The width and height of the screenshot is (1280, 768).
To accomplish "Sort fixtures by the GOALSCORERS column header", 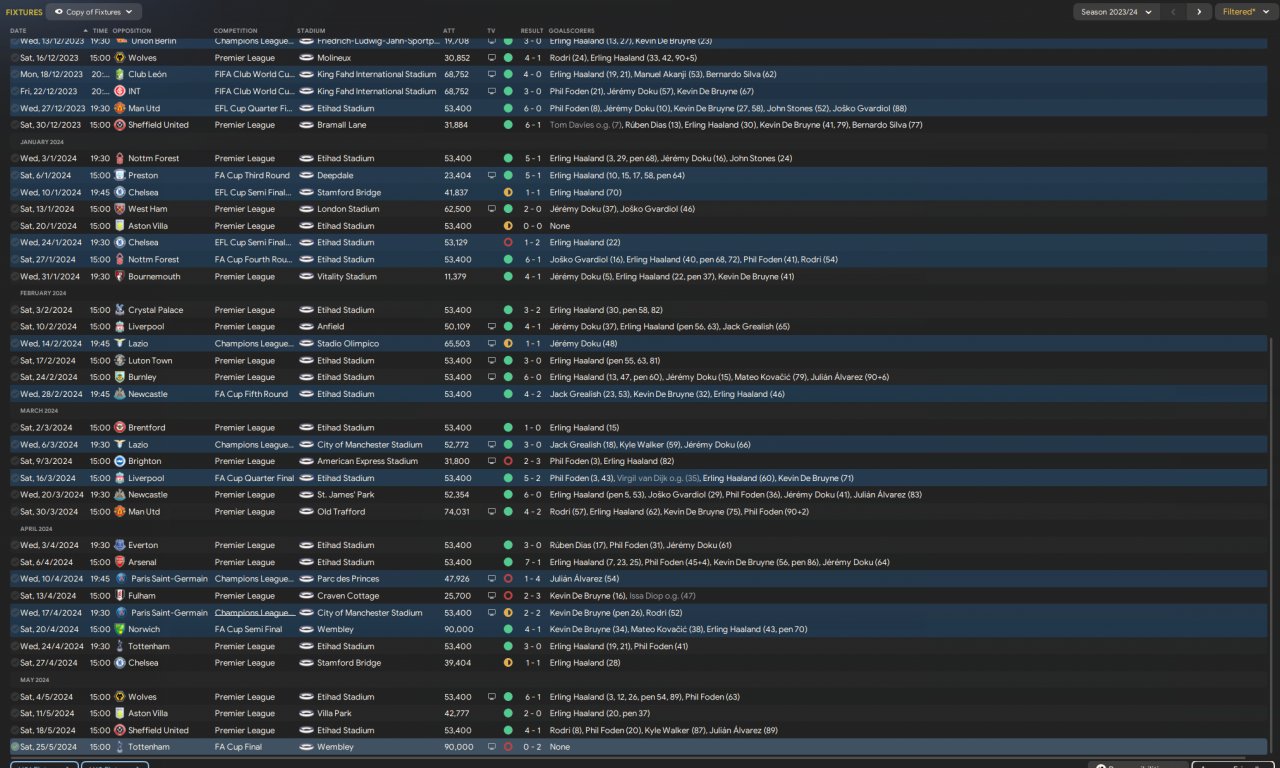I will tap(571, 31).
